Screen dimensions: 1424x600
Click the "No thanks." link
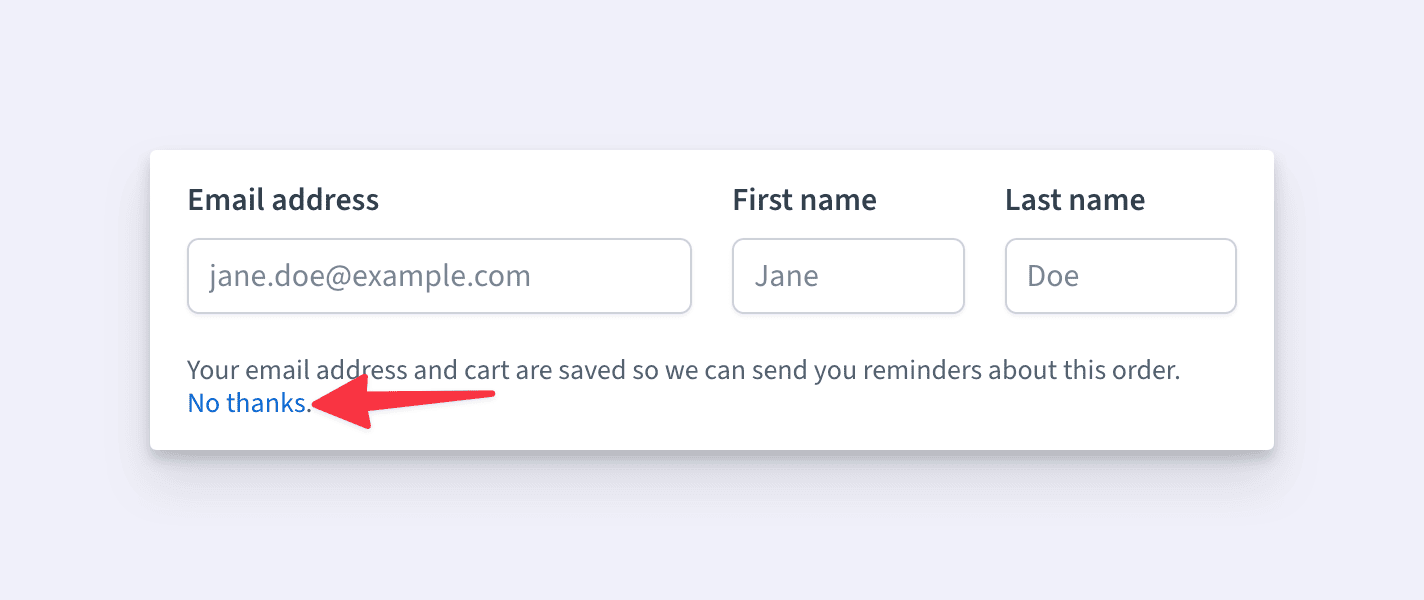pyautogui.click(x=249, y=403)
